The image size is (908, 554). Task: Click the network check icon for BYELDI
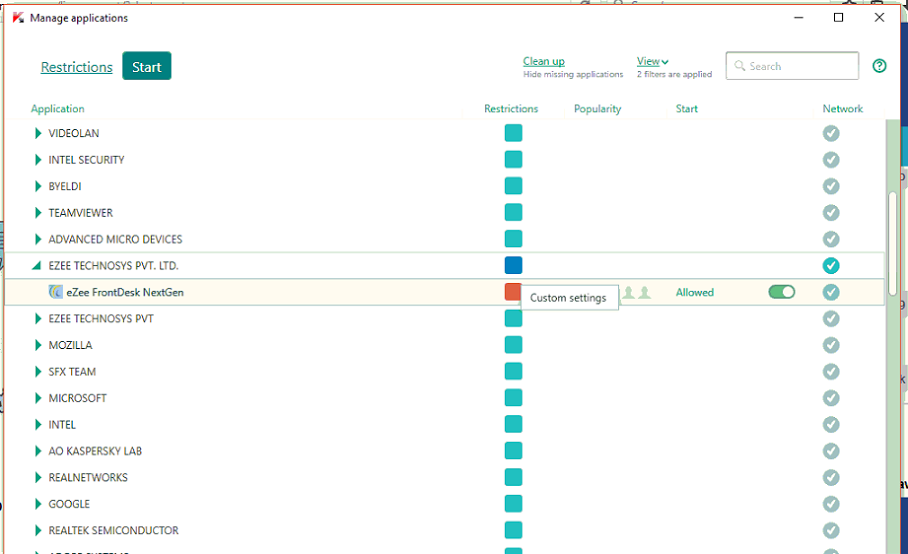831,186
